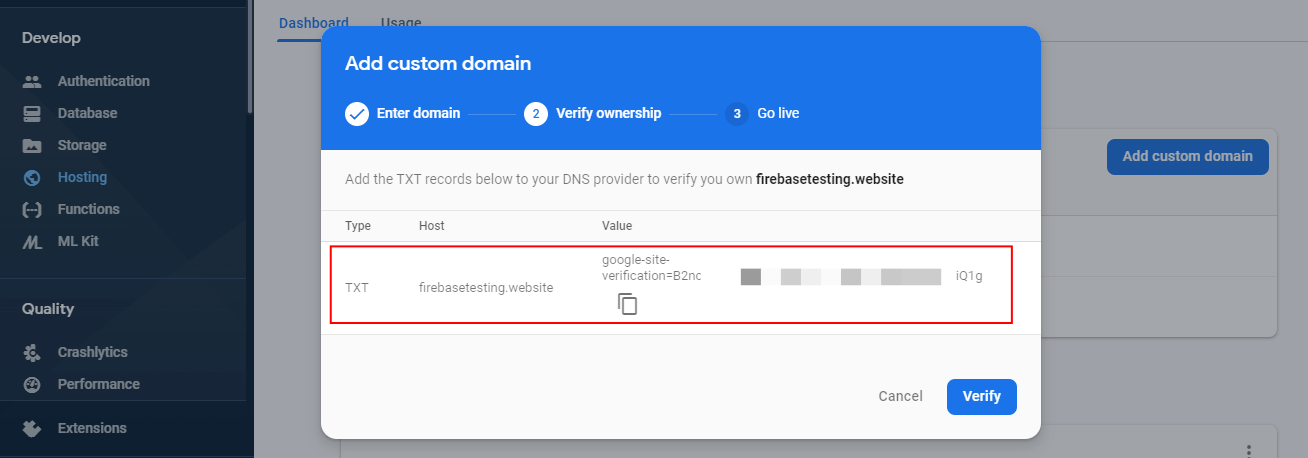Open the three-dot menu on lower card
The height and width of the screenshot is (458, 1308).
tap(1248, 450)
